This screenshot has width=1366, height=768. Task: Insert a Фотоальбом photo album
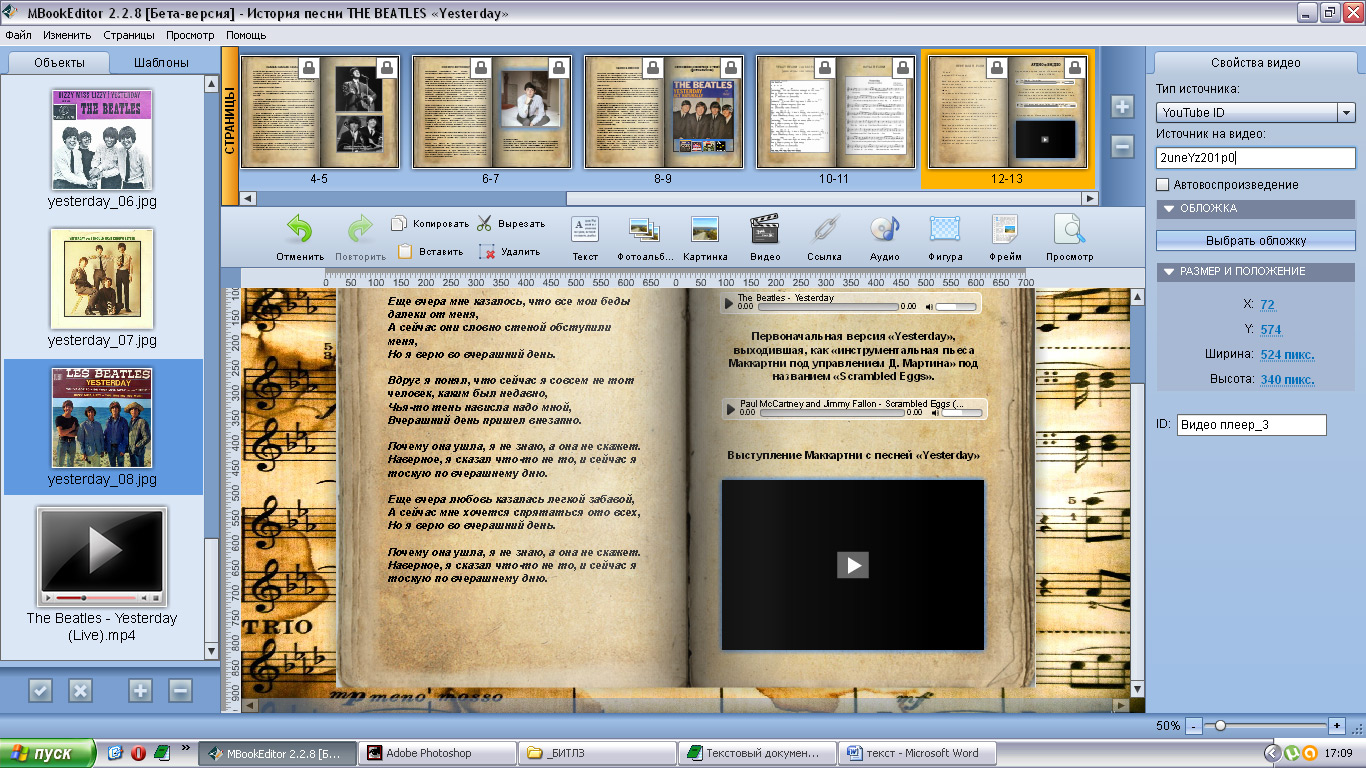point(643,238)
